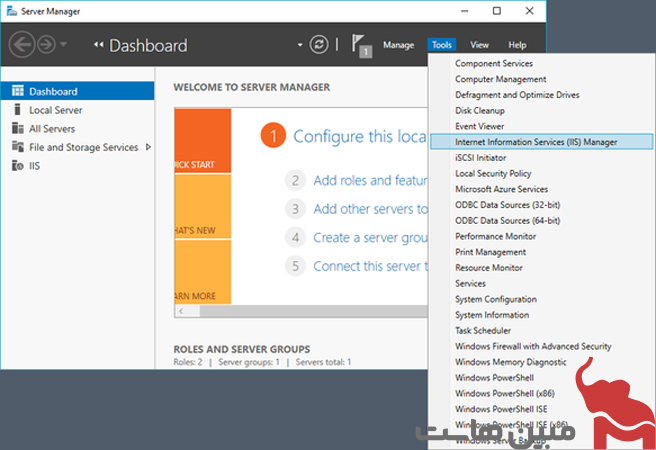Image resolution: width=656 pixels, height=450 pixels.
Task: Launch Task Scheduler
Action: pyautogui.click(x=483, y=330)
